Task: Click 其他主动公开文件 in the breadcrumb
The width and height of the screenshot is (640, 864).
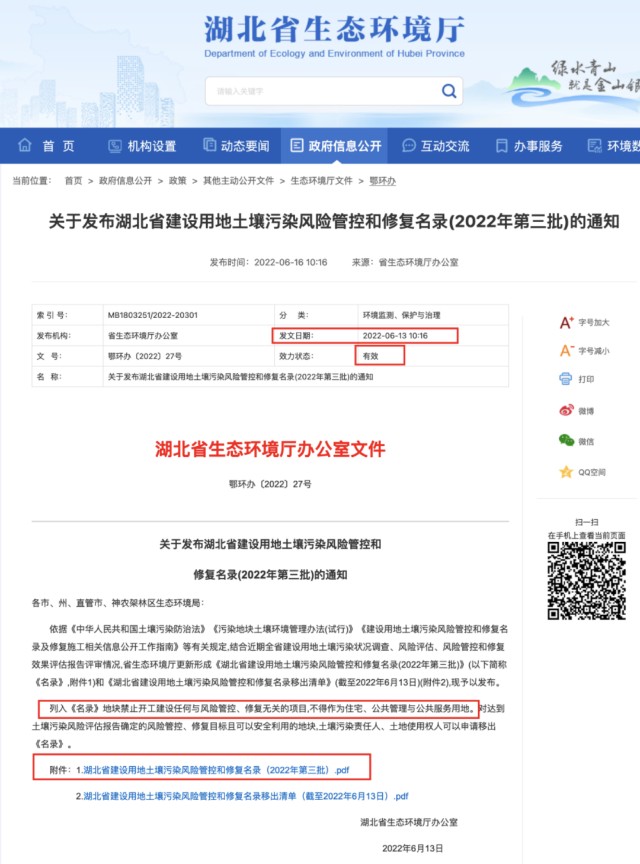Action: click(238, 181)
